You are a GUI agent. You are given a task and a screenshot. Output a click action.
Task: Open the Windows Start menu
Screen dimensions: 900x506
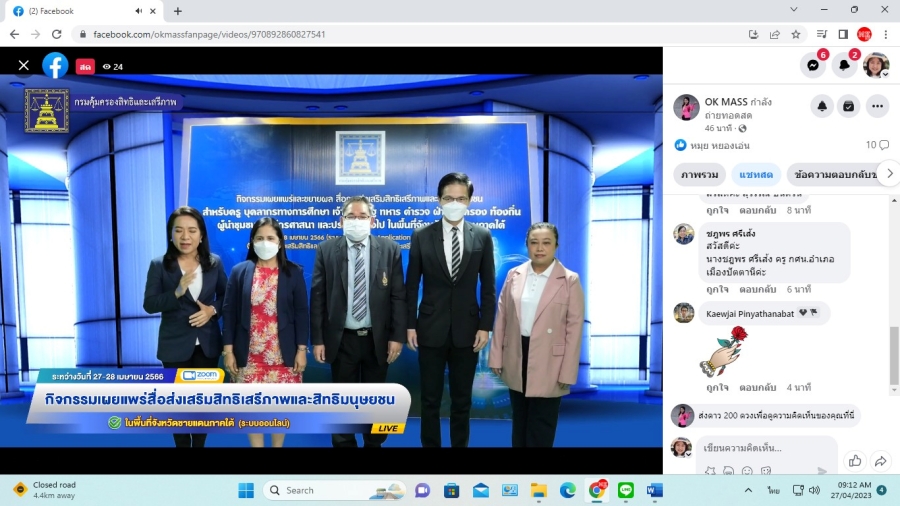246,491
